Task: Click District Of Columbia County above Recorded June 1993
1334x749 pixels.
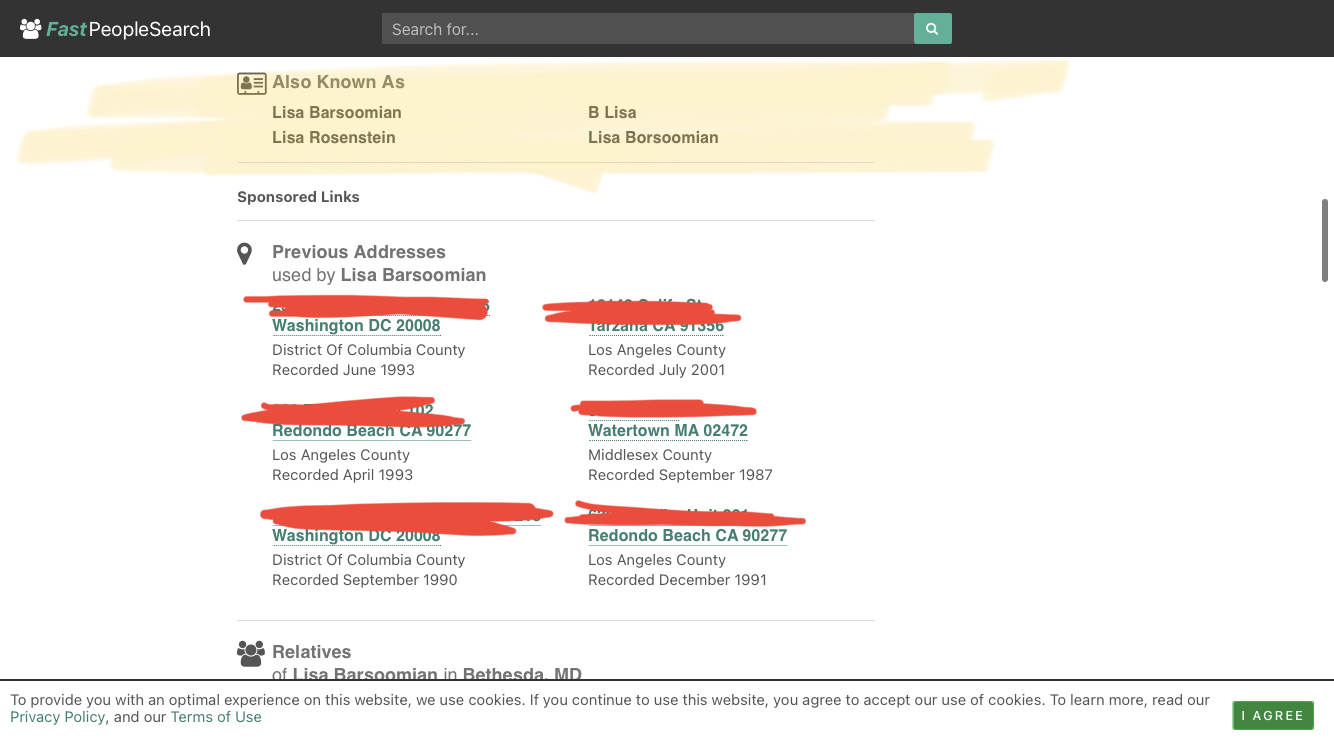Action: coord(369,350)
